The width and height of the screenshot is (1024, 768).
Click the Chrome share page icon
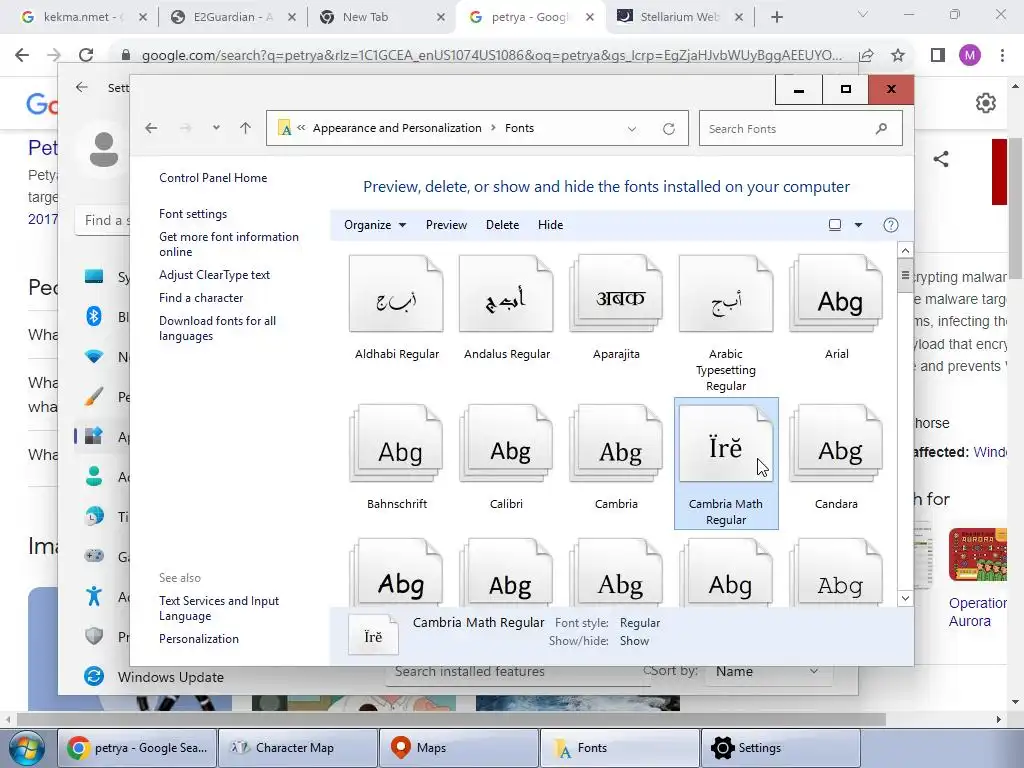867,55
